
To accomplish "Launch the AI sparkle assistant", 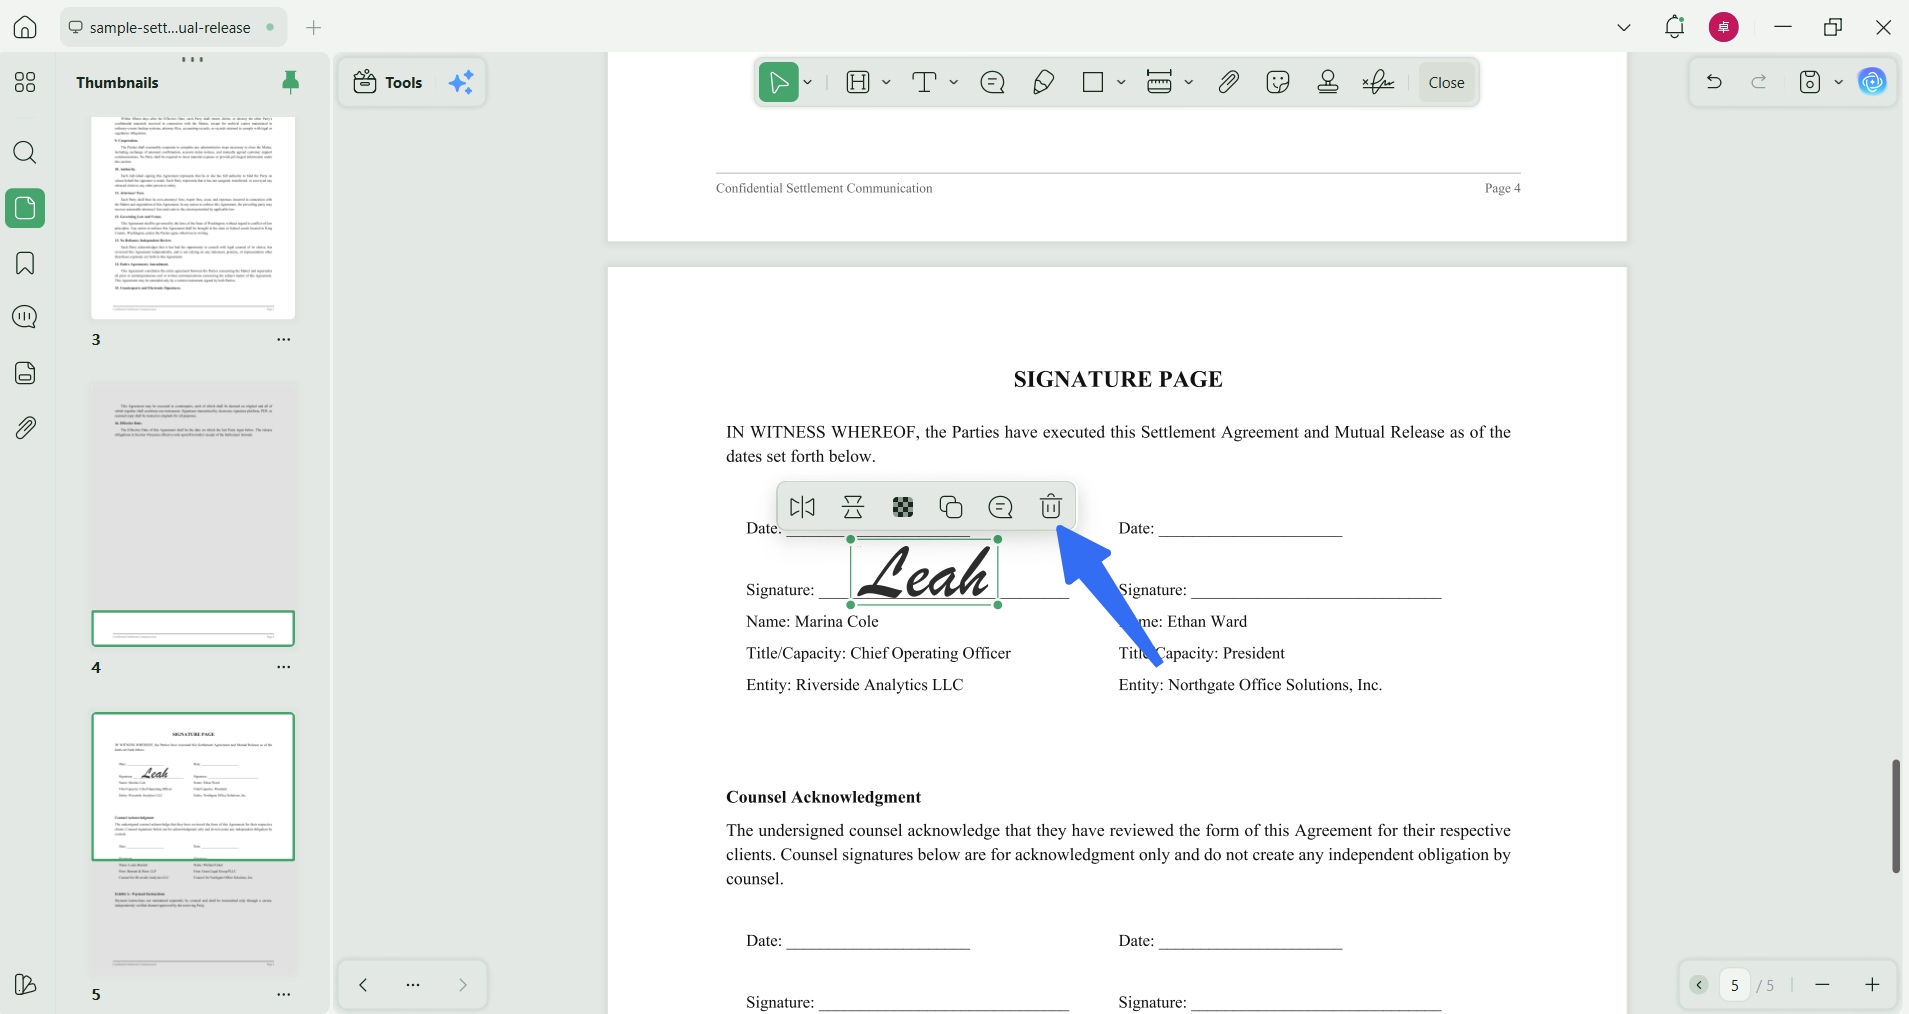I will click(x=461, y=82).
